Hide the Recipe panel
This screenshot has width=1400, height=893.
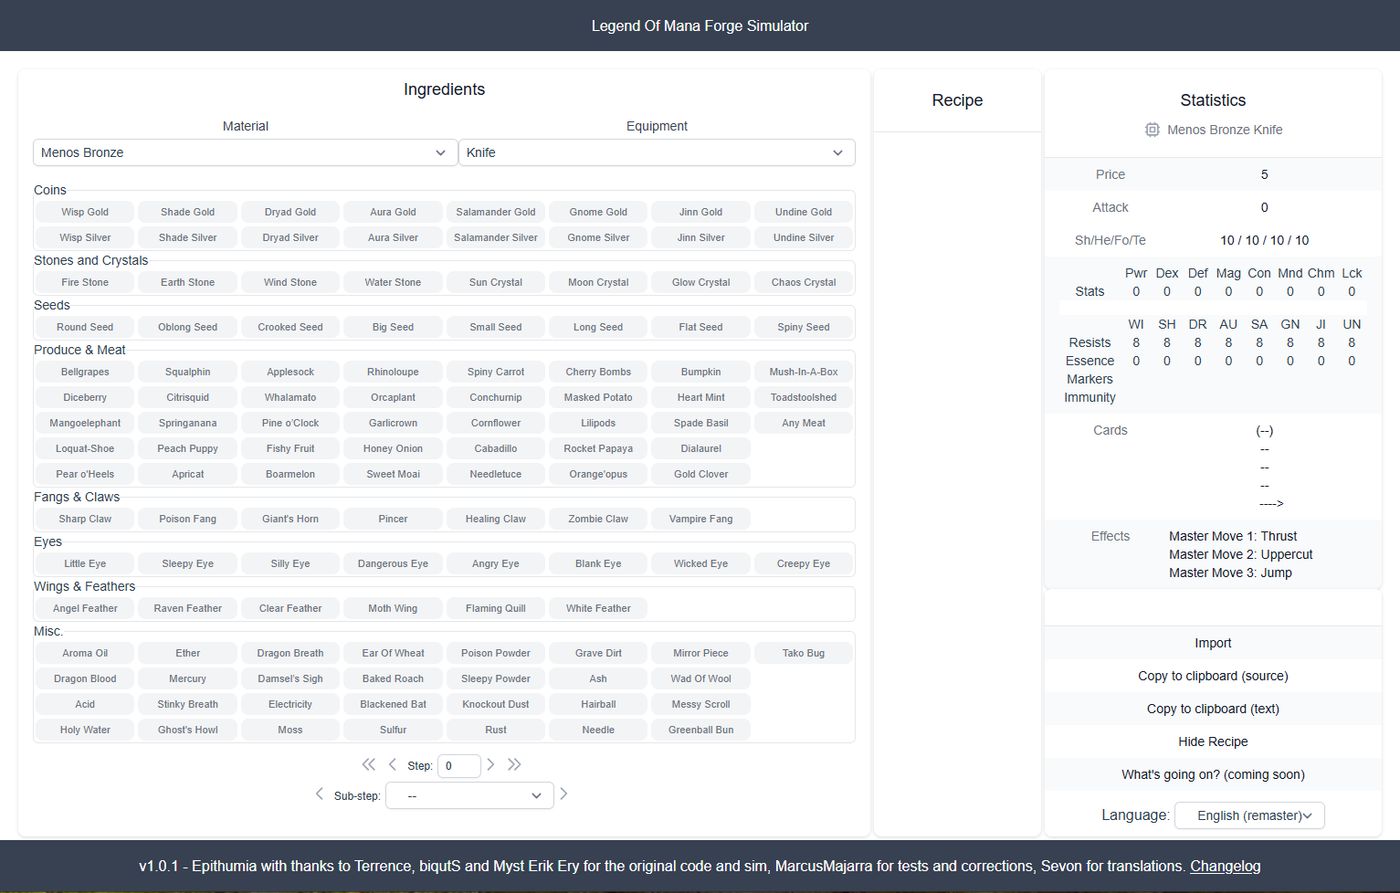coord(1212,741)
